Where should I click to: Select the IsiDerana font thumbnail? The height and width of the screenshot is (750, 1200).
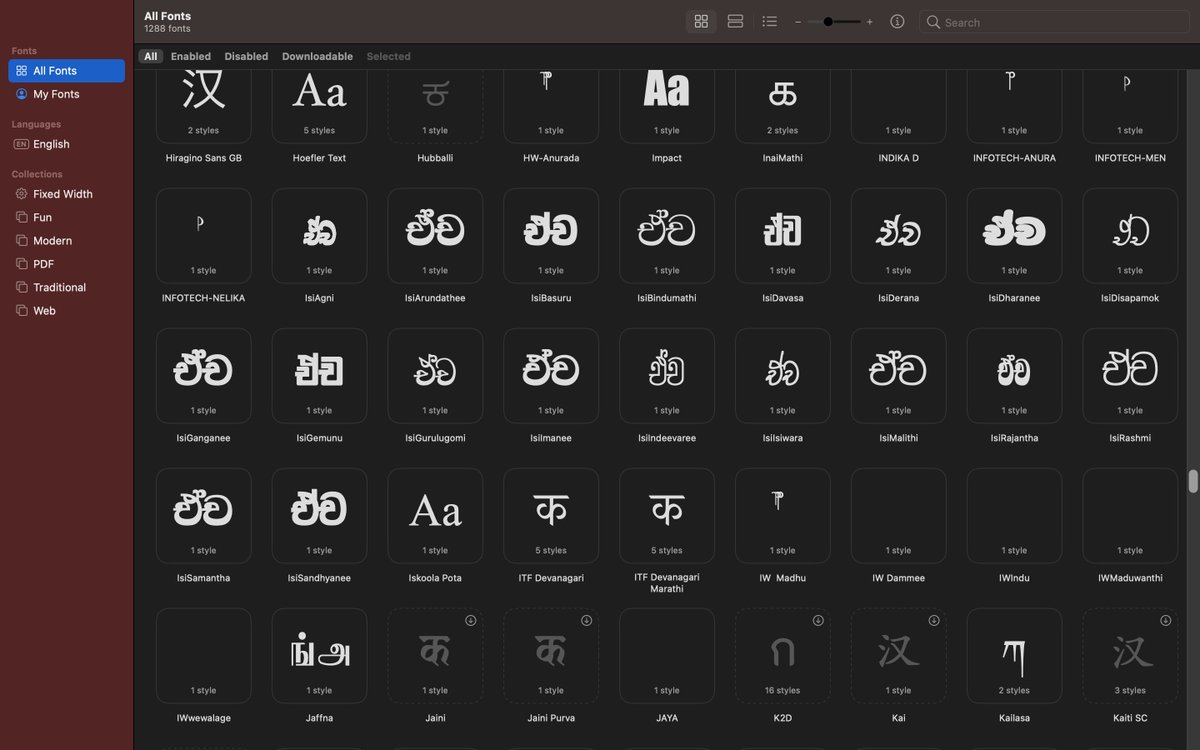click(x=899, y=236)
